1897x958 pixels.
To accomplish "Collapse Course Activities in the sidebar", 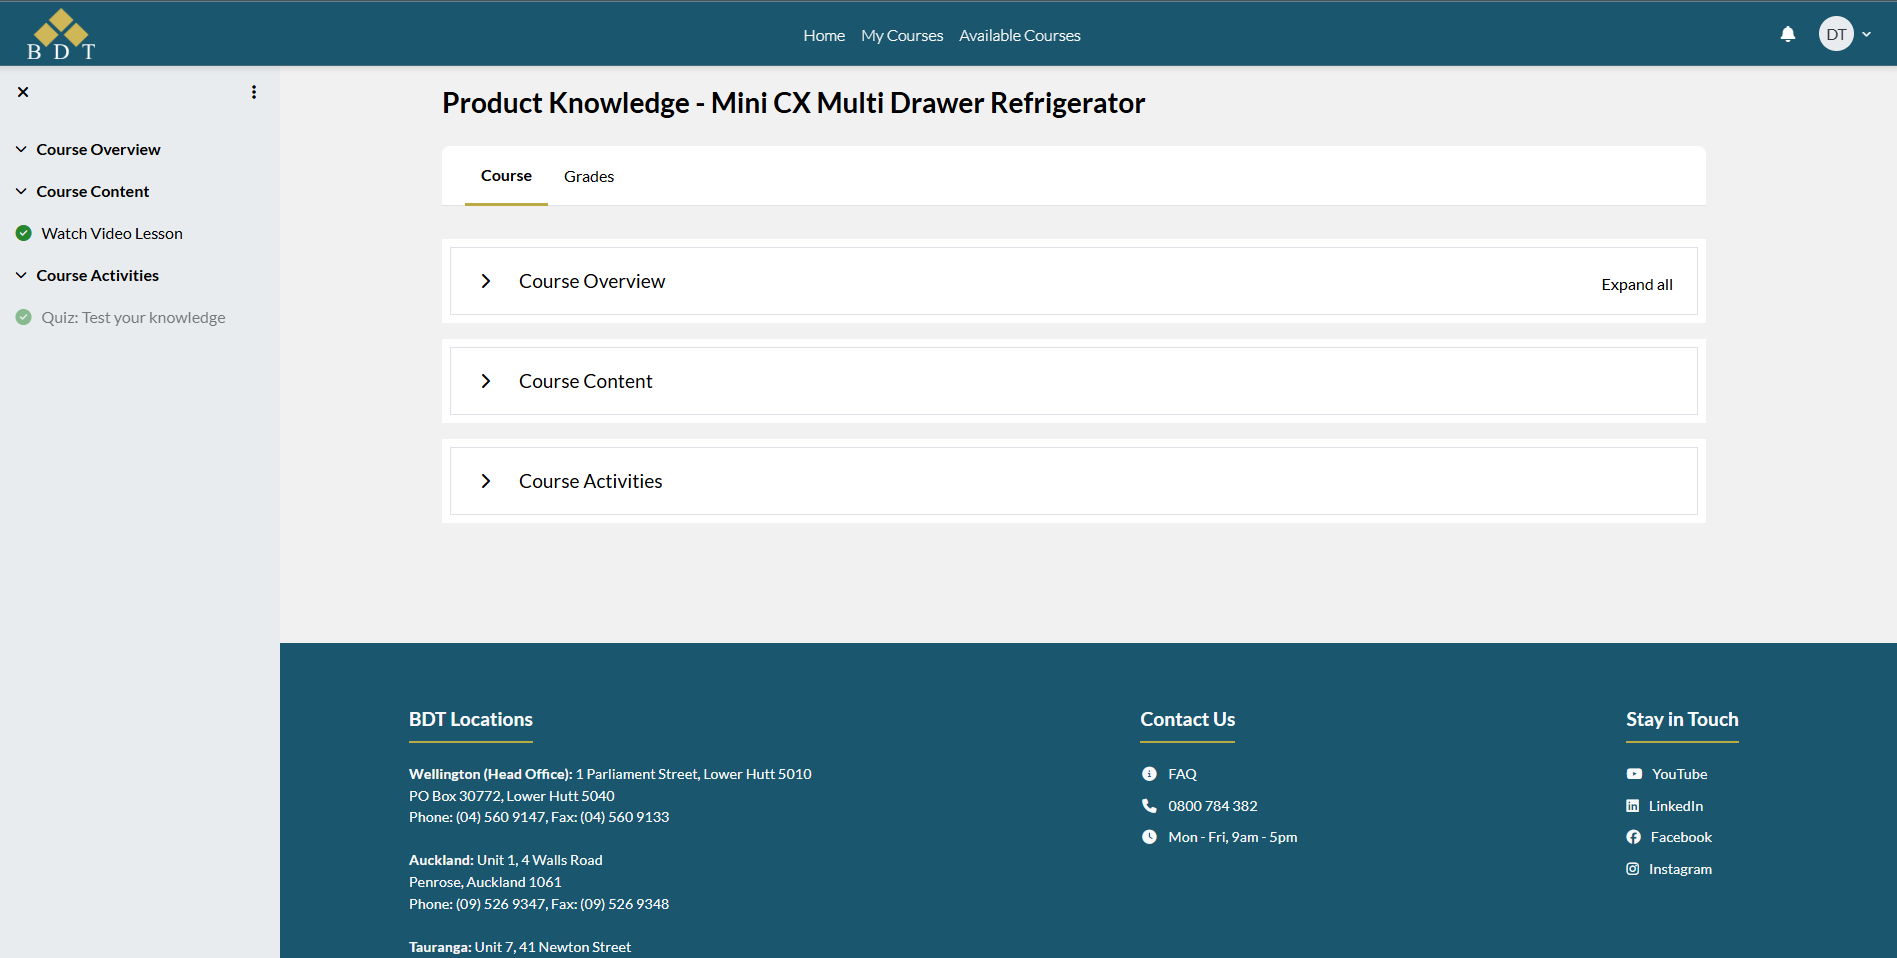I will [21, 275].
